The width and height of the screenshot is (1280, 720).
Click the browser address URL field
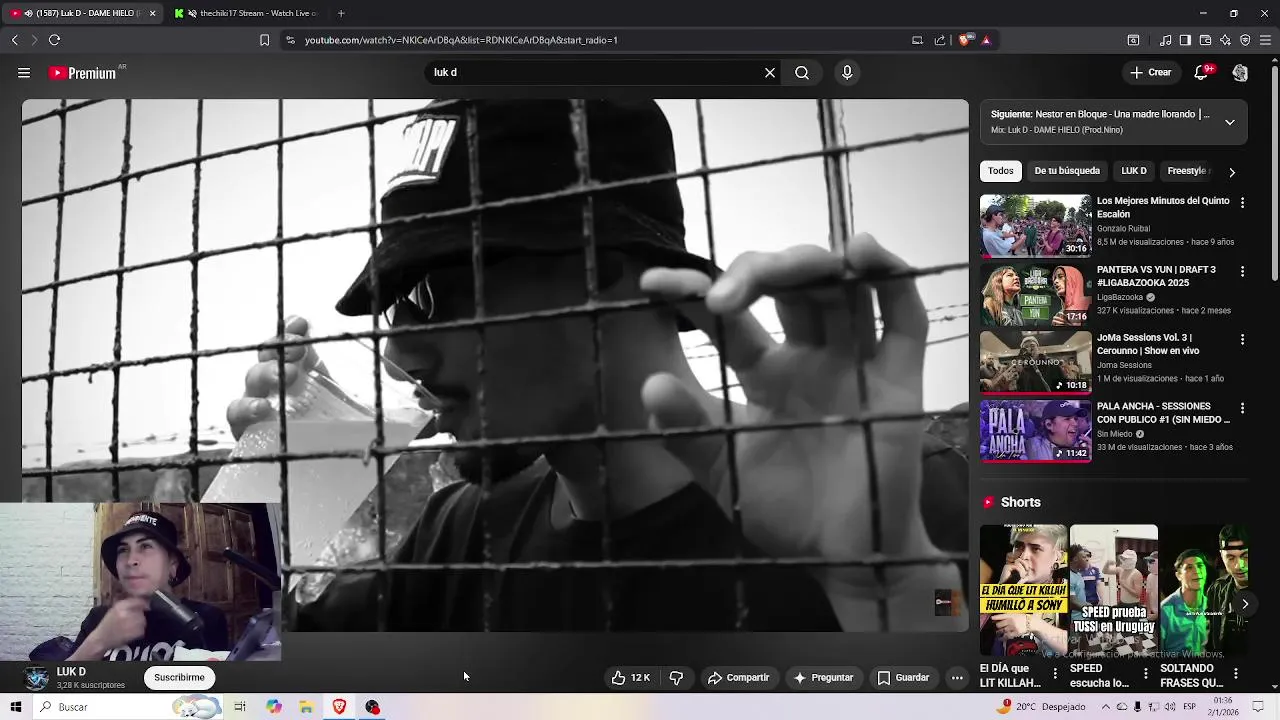[600, 40]
